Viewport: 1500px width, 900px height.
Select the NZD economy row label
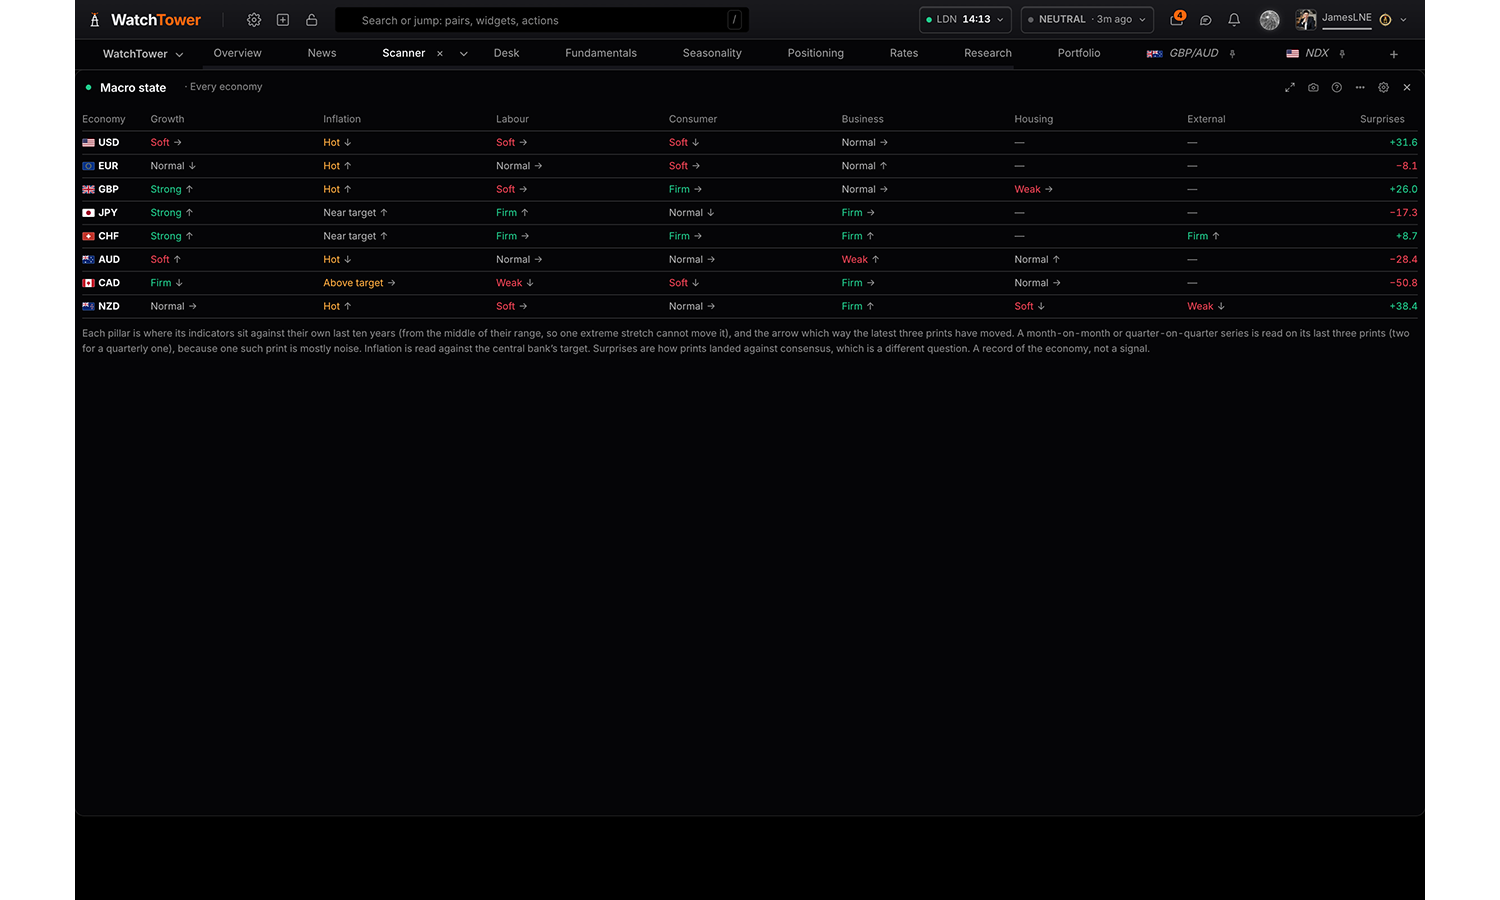[101, 306]
